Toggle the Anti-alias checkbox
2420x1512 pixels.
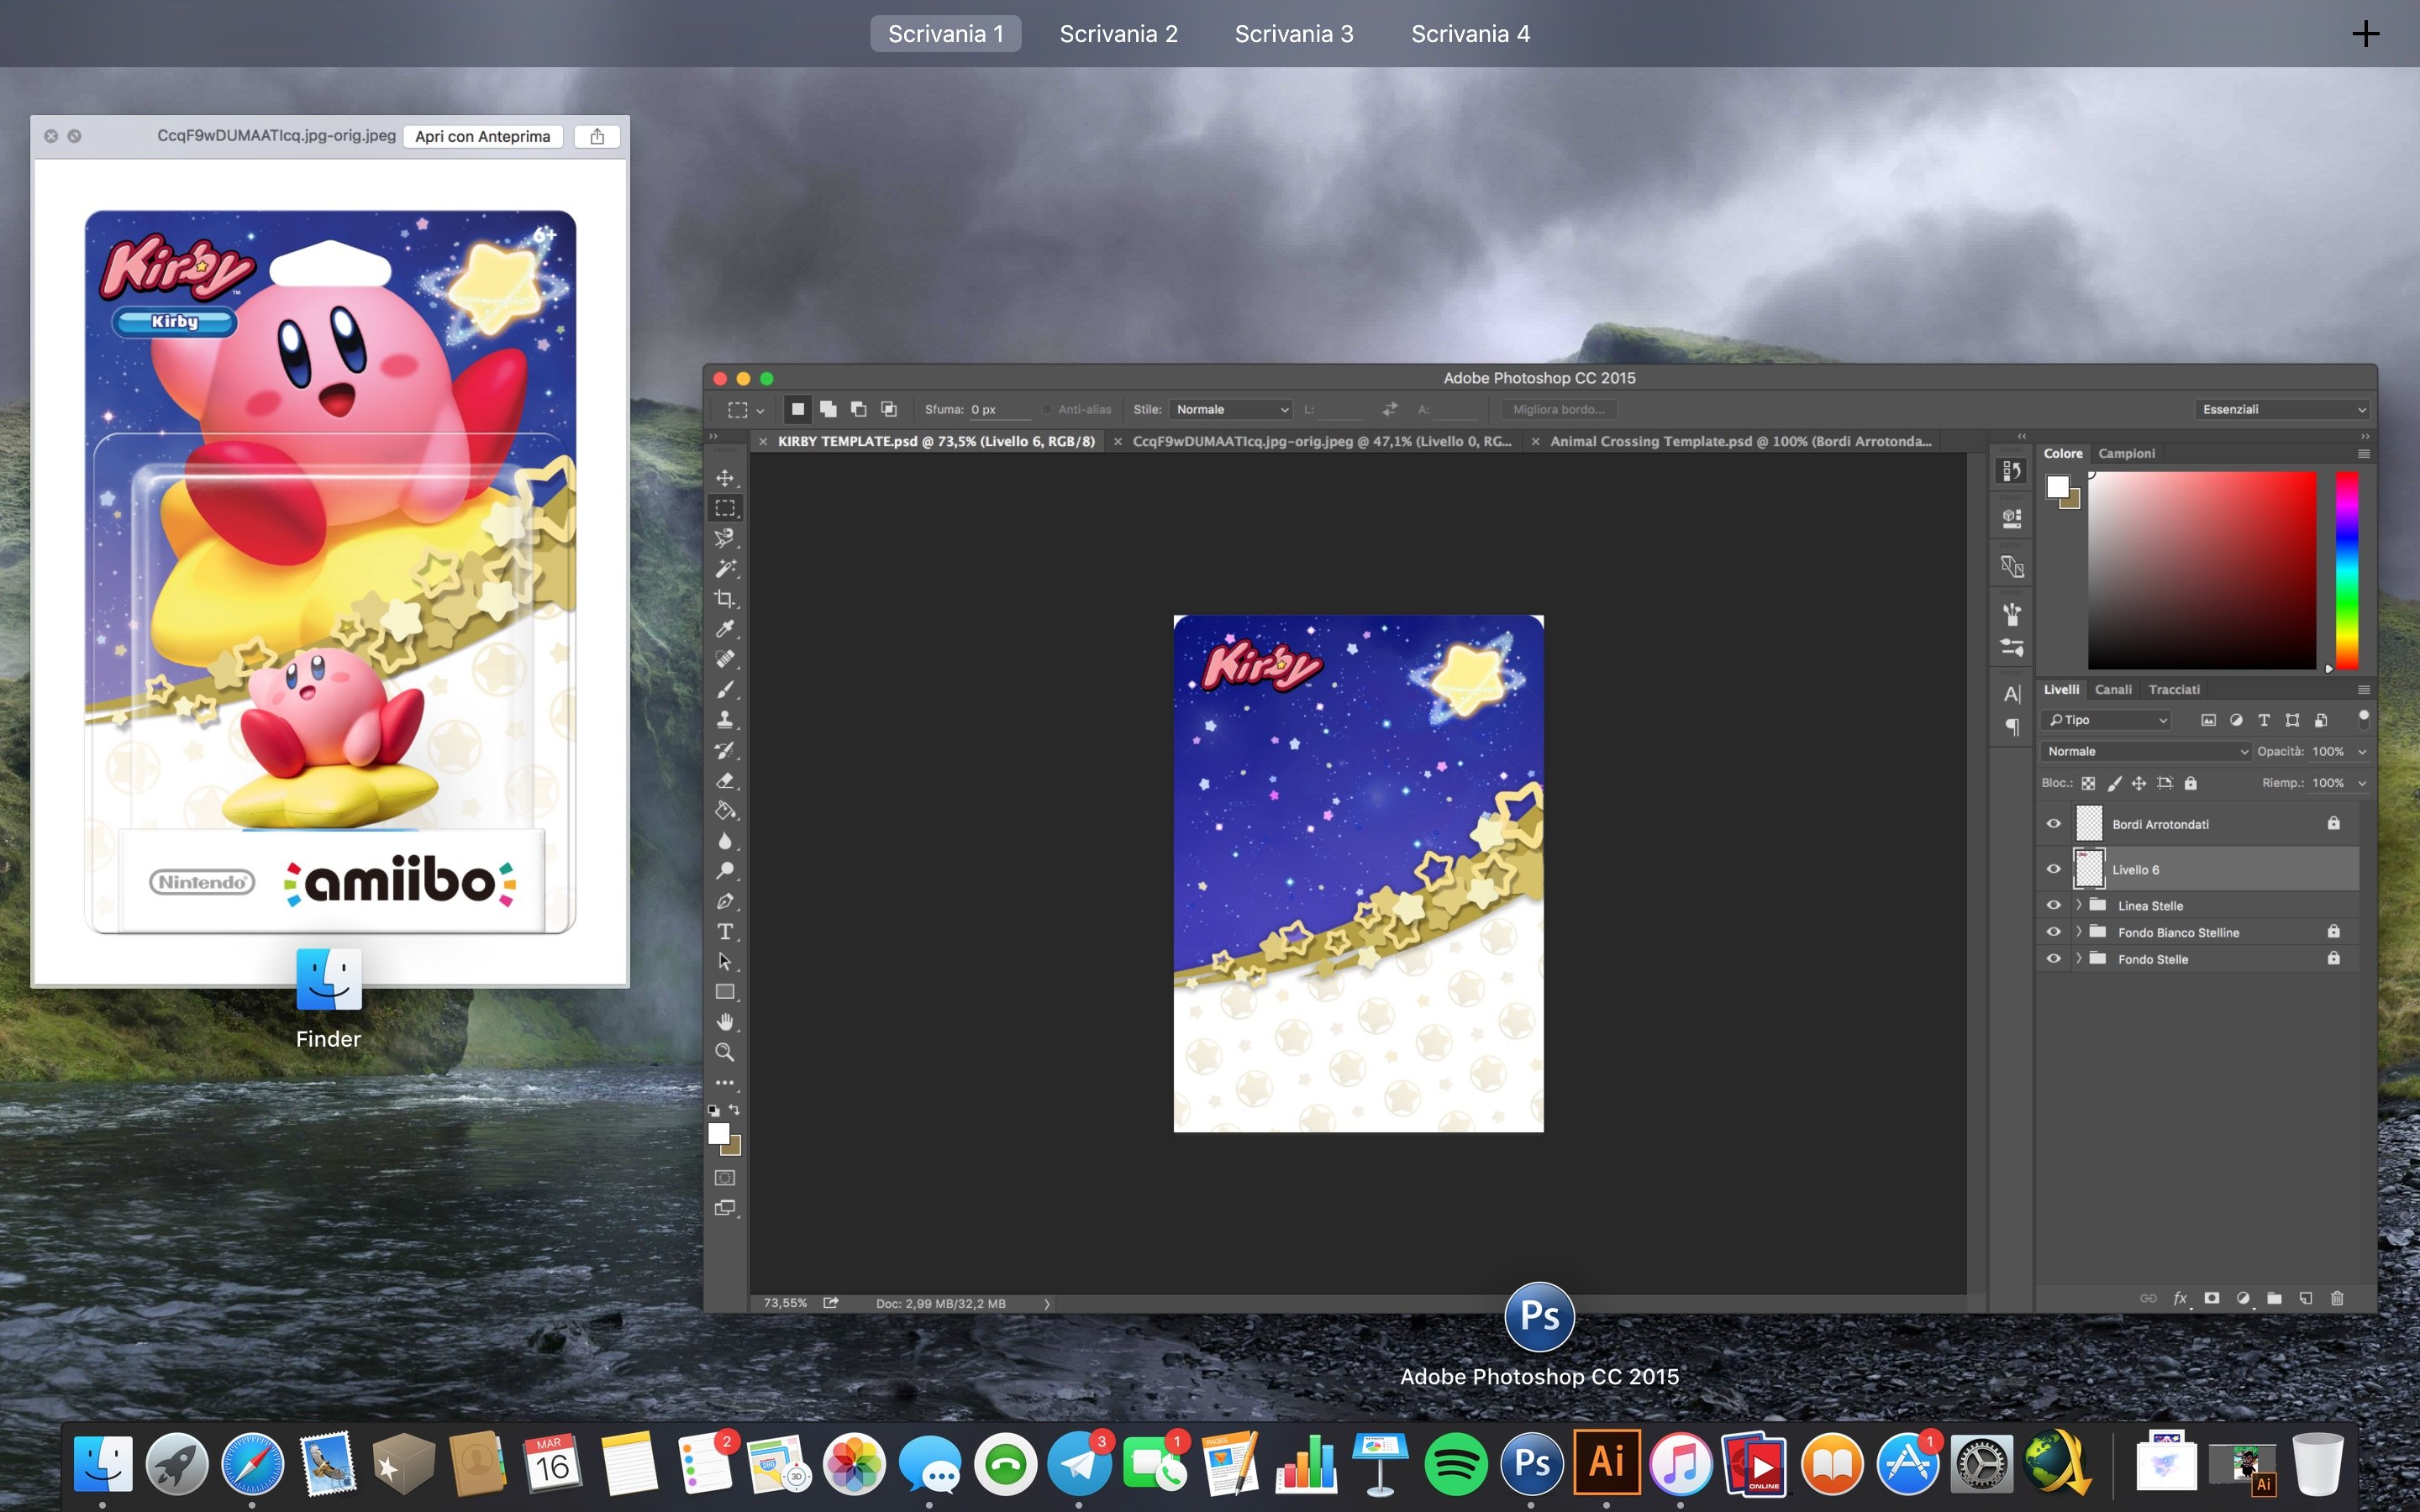point(1047,409)
